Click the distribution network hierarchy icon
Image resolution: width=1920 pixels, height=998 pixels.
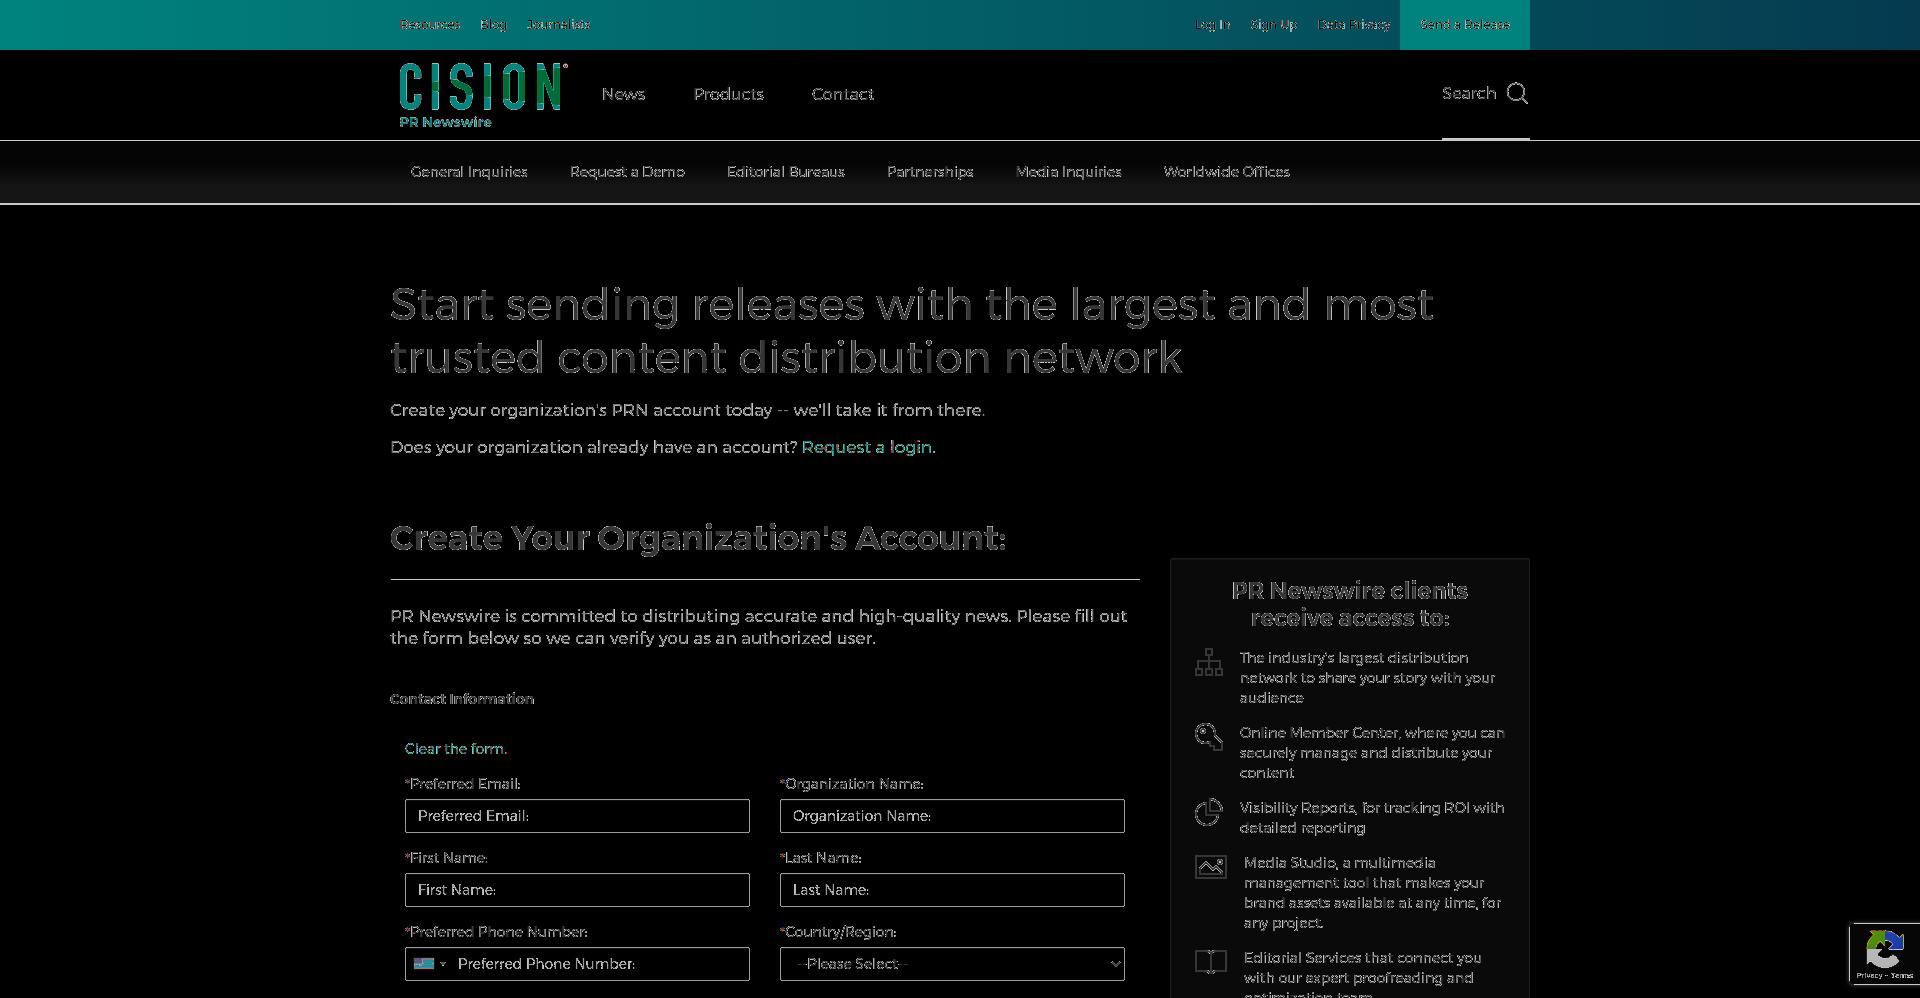(x=1209, y=662)
